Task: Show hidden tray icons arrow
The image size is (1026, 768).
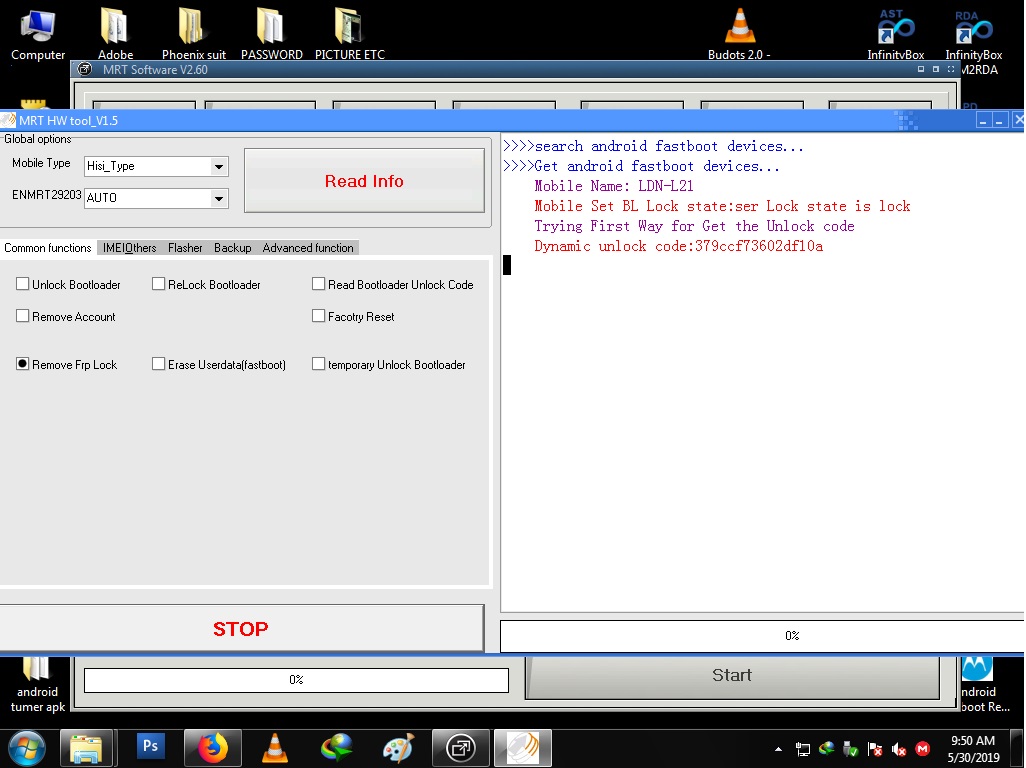Action: pyautogui.click(x=778, y=749)
